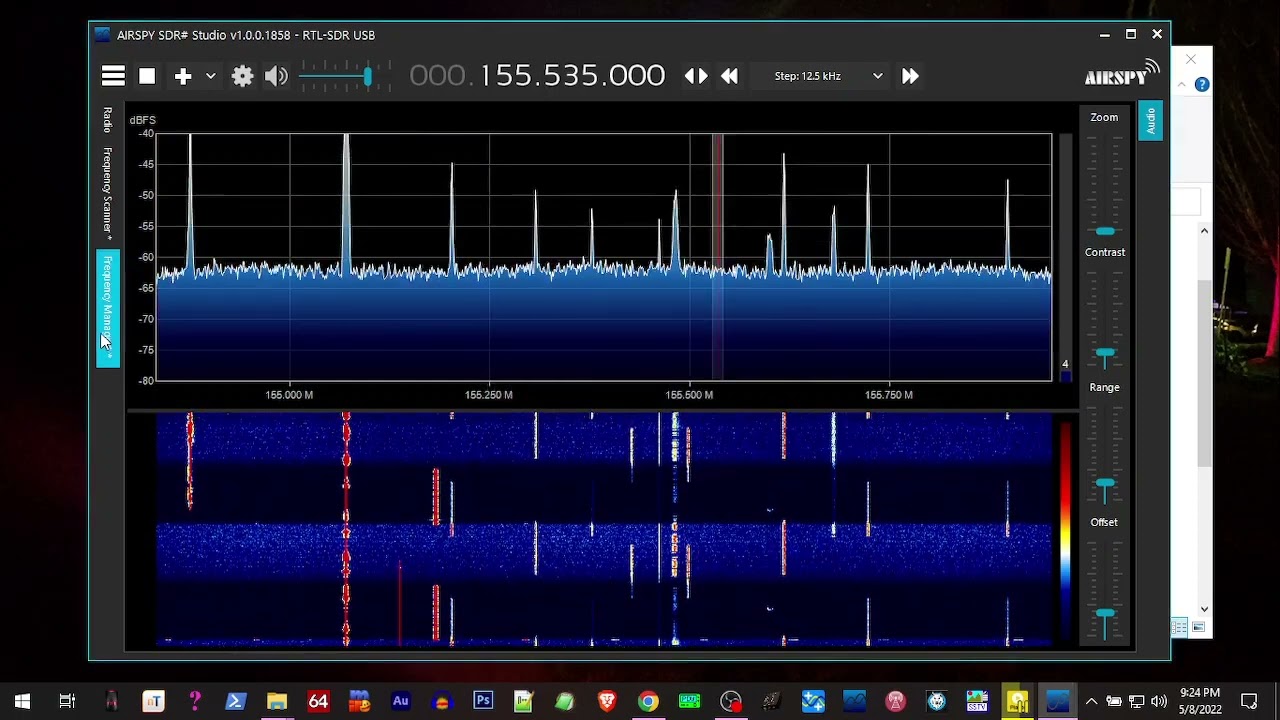Open the notification center icon
The width and height of the screenshot is (1280, 720).
click(1249, 701)
